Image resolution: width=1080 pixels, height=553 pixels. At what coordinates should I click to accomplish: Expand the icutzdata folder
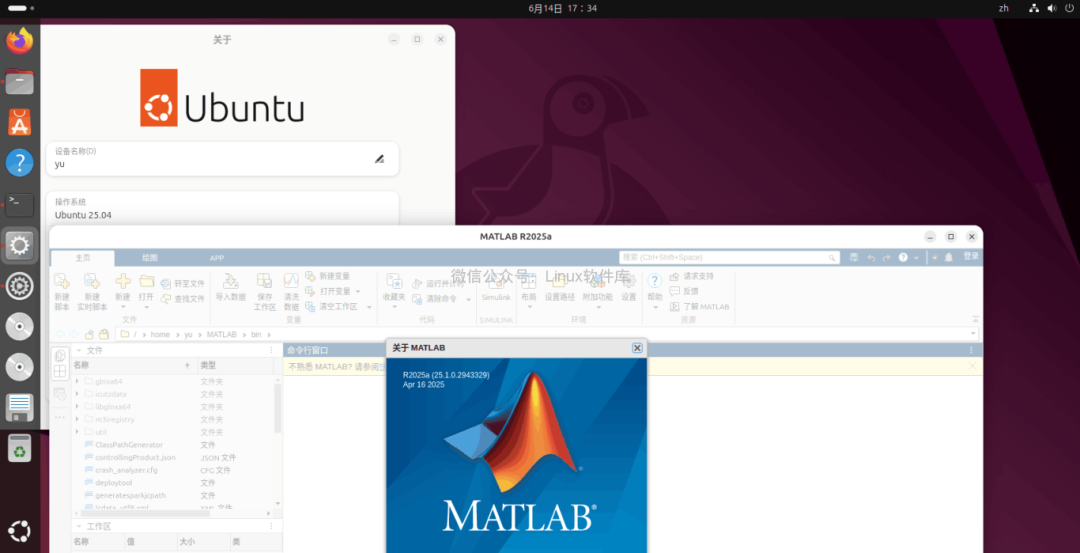(76, 394)
